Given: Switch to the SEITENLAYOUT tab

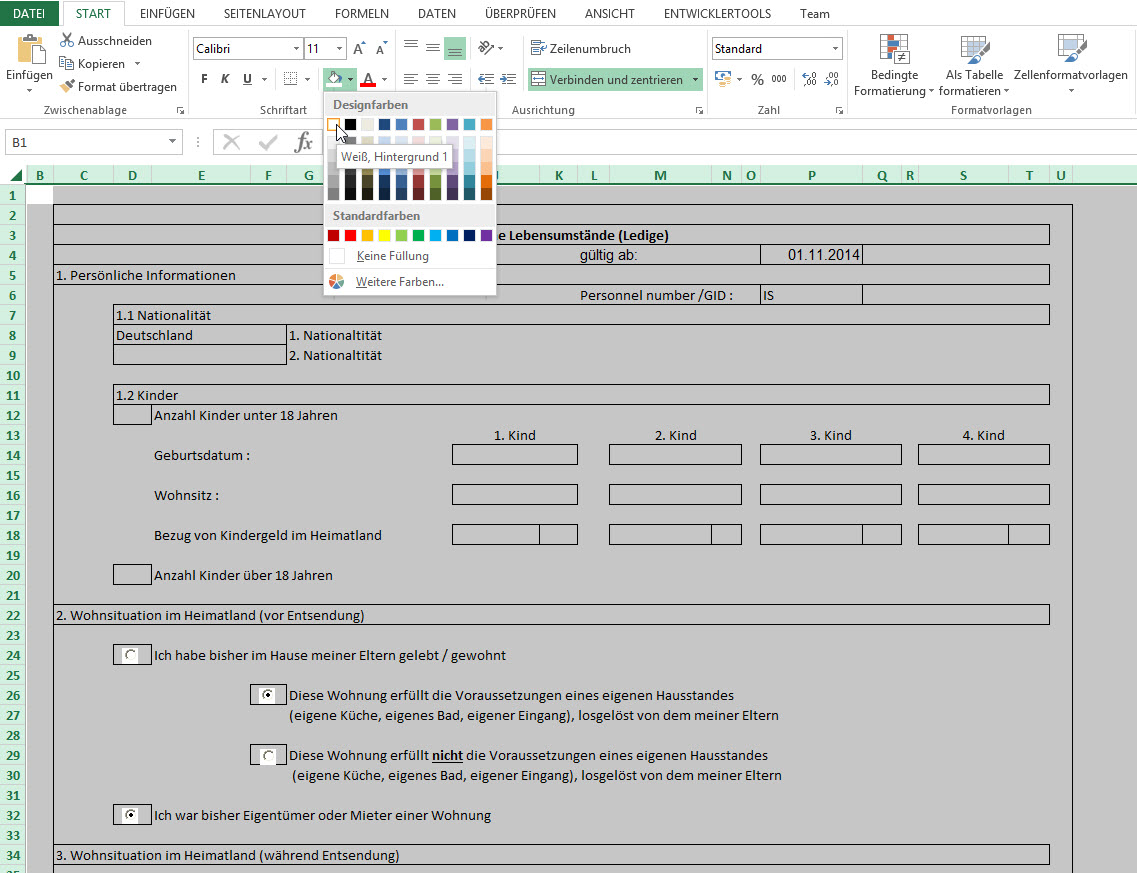Looking at the screenshot, I should (265, 13).
